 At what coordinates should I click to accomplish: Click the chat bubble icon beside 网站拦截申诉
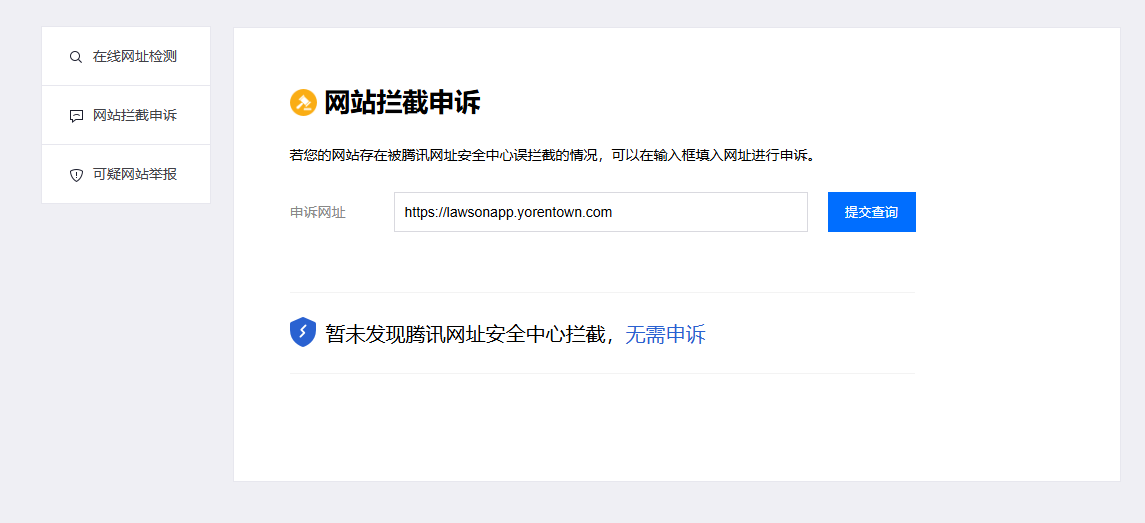click(x=76, y=116)
